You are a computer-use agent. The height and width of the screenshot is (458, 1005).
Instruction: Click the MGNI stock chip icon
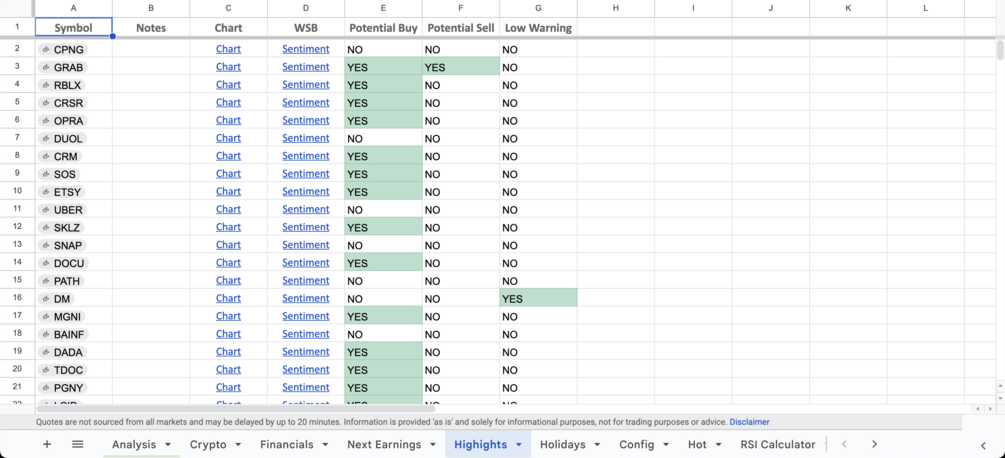coord(46,316)
